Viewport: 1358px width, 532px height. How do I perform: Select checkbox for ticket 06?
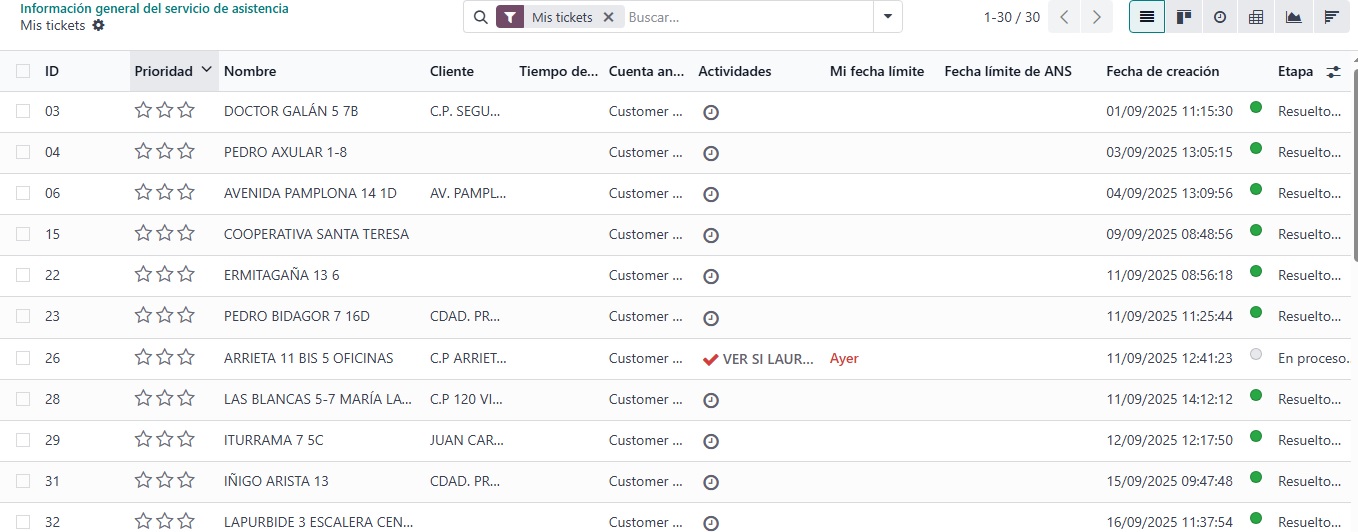pyautogui.click(x=23, y=193)
